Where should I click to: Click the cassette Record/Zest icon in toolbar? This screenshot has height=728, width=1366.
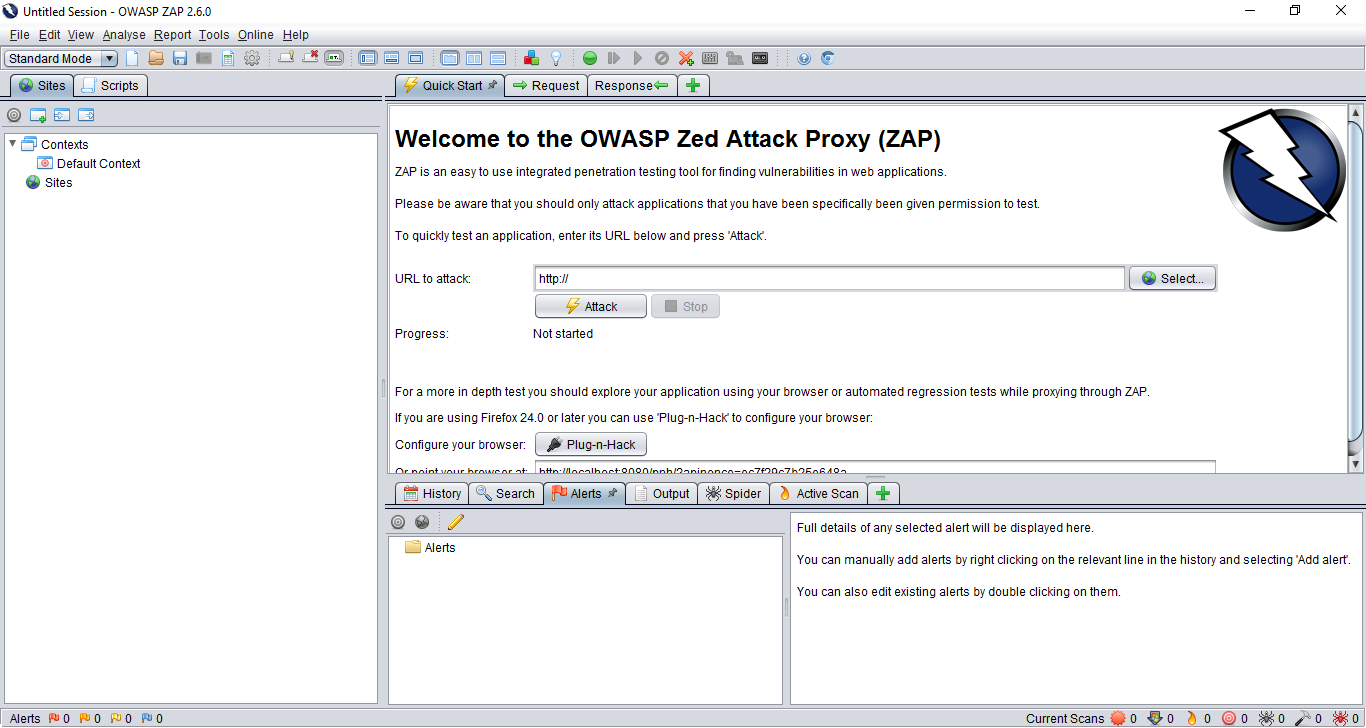point(760,58)
